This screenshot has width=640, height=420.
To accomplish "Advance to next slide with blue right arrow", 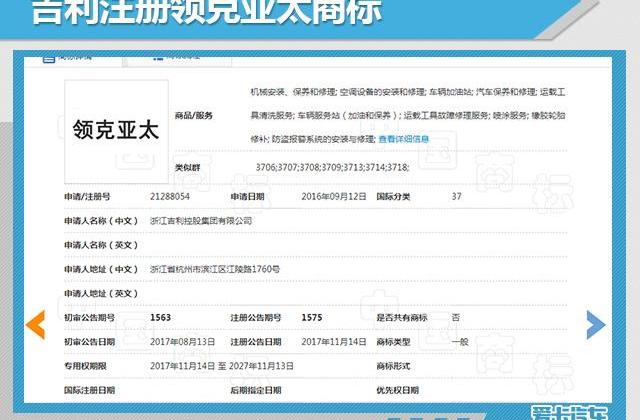I will pyautogui.click(x=596, y=325).
